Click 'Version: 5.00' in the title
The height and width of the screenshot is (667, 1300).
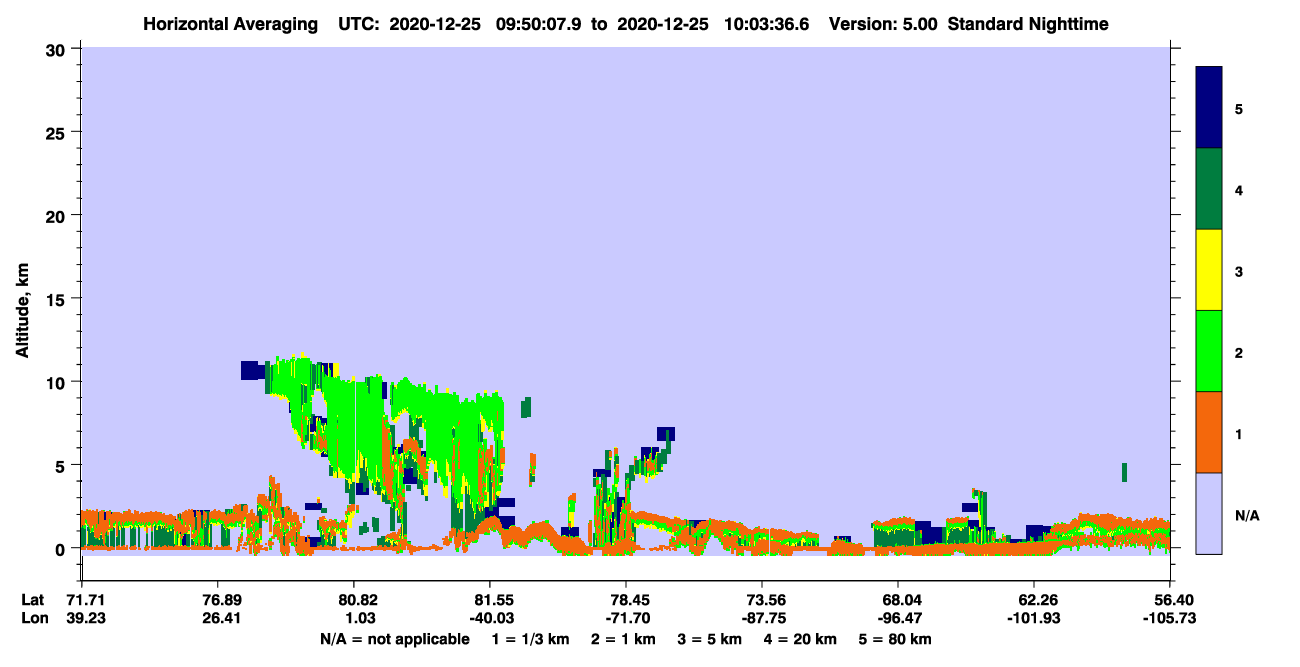click(x=883, y=24)
